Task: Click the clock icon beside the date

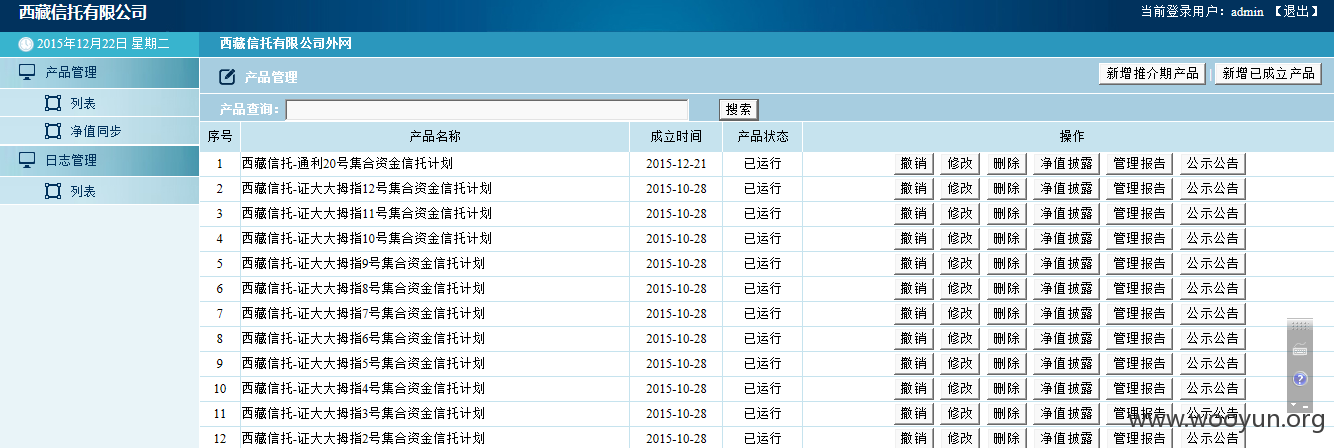Action: [26, 44]
